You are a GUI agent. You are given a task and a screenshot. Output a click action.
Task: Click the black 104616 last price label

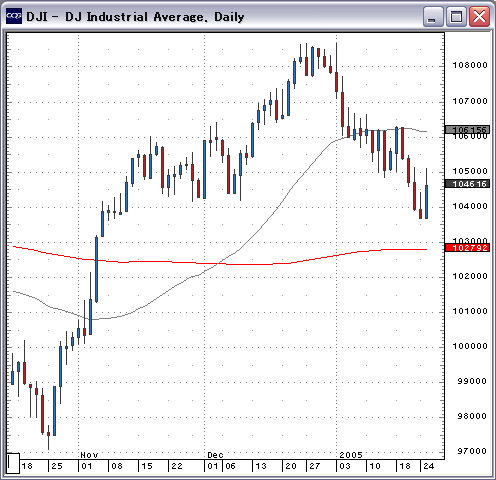pos(467,184)
